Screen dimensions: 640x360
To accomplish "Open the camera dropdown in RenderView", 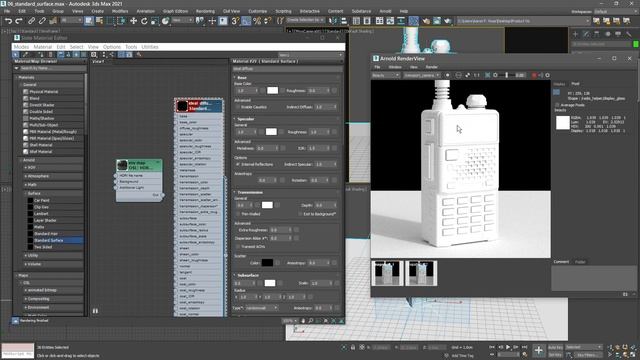I will (x=422, y=75).
